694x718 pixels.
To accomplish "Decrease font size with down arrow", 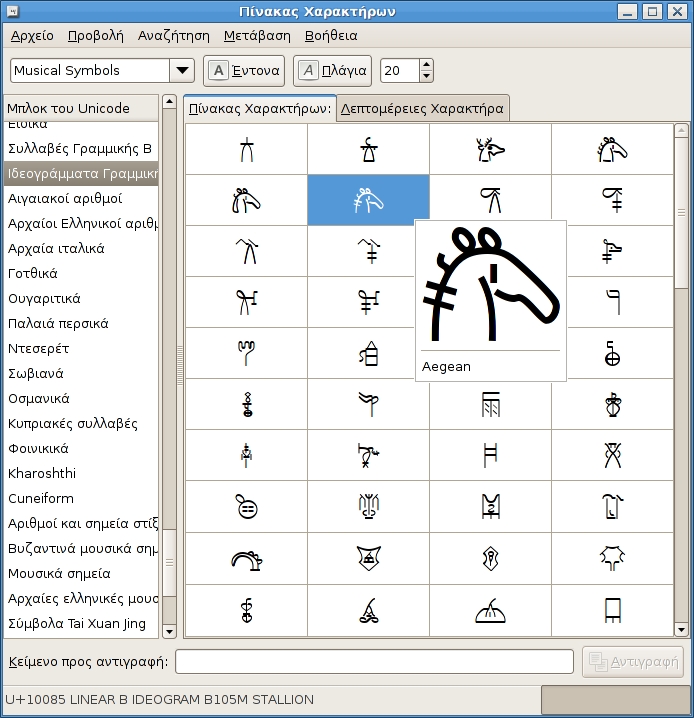I will click(427, 77).
